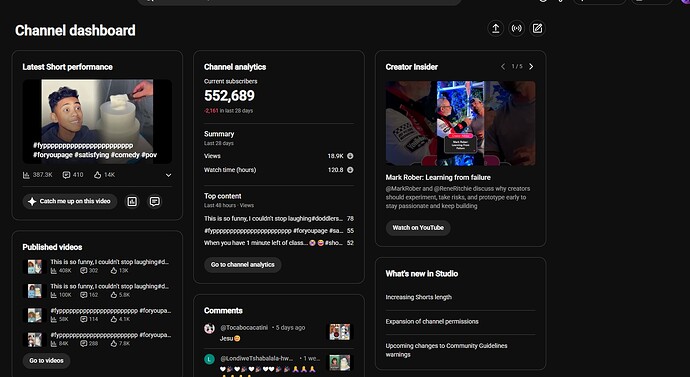Click the info icon next to Watch time
The width and height of the screenshot is (690, 377).
coord(350,170)
